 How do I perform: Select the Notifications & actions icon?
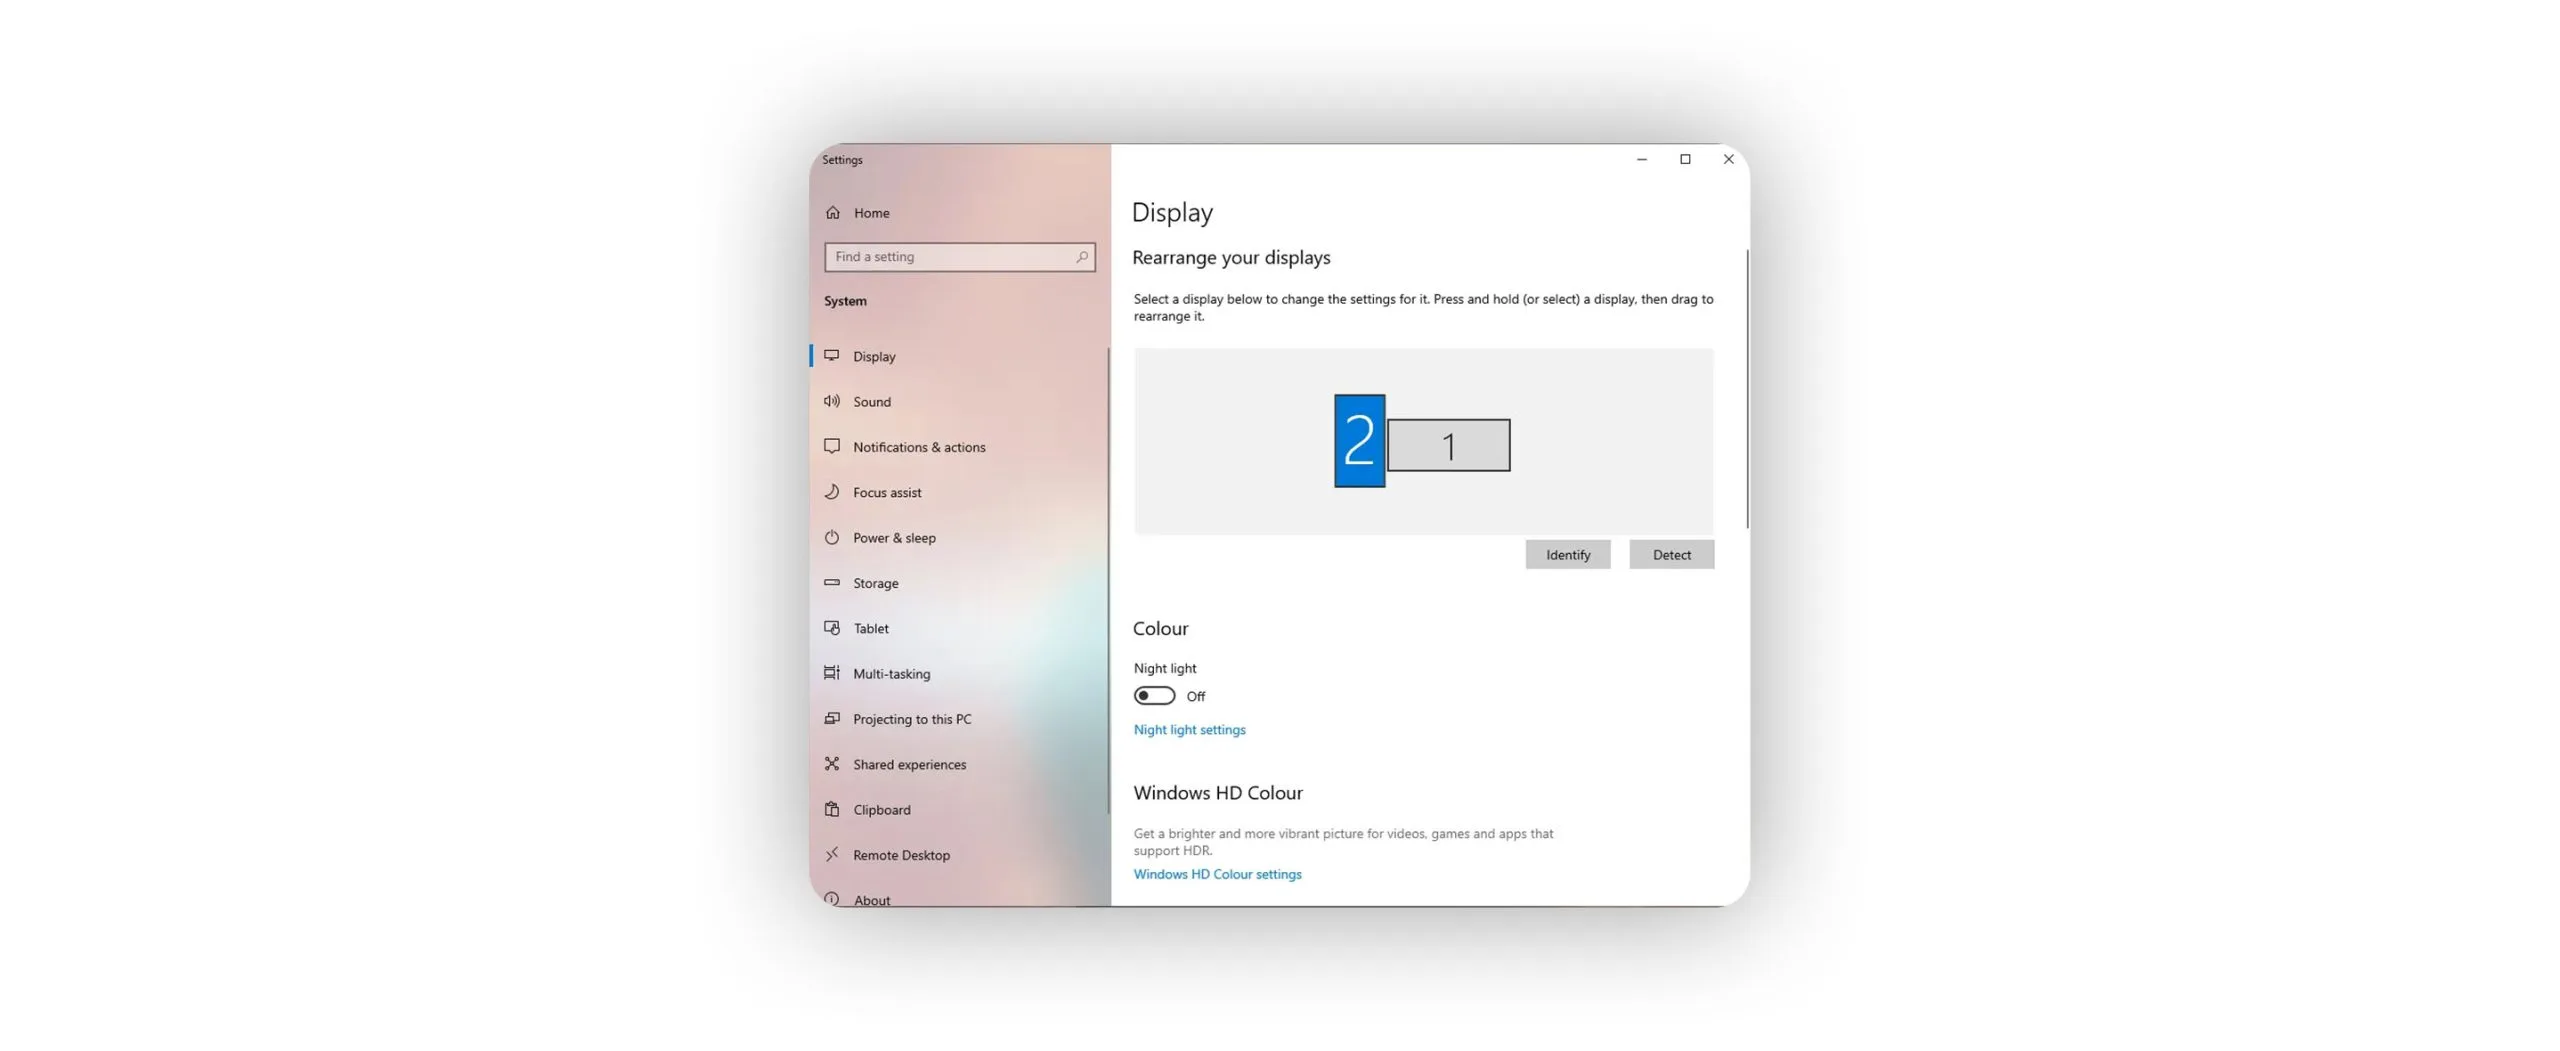tap(831, 446)
